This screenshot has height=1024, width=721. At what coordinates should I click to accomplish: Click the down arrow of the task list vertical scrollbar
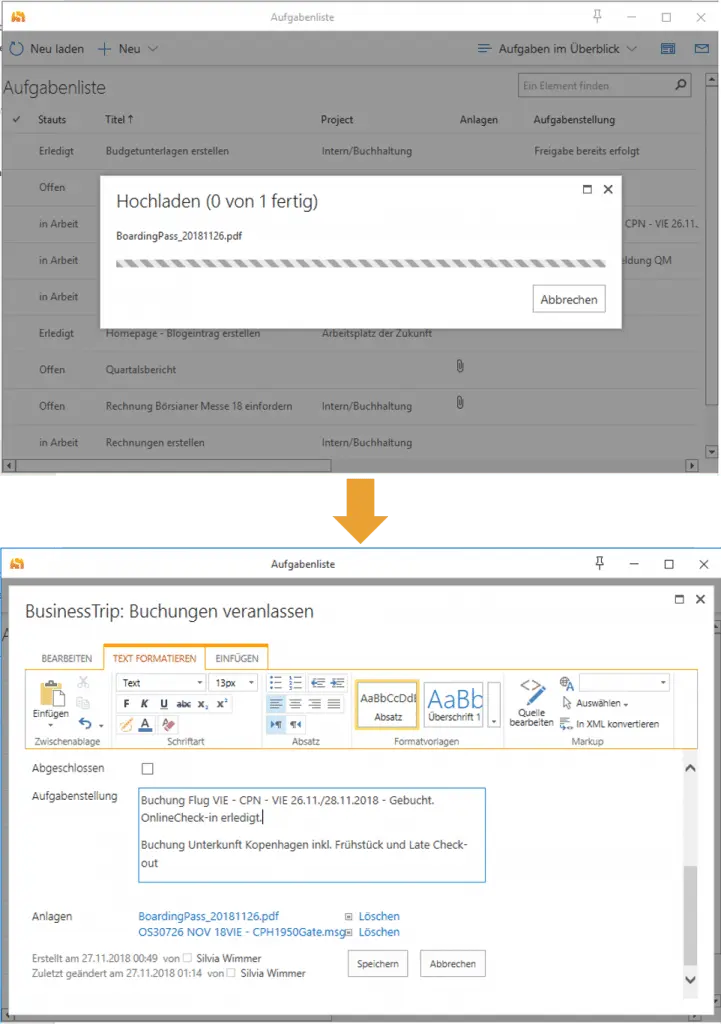pyautogui.click(x=712, y=451)
